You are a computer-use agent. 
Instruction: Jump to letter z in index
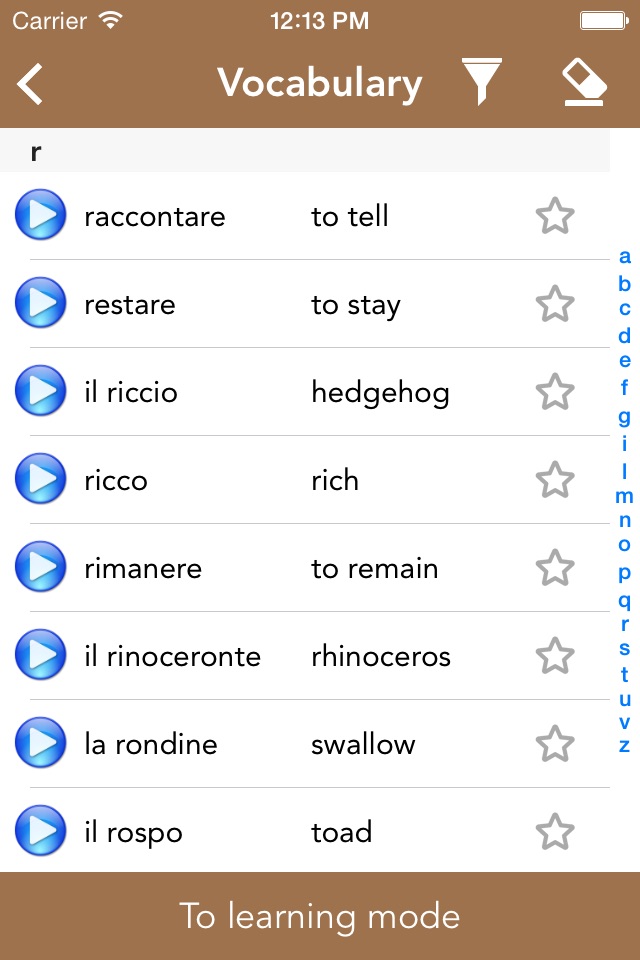(x=625, y=746)
